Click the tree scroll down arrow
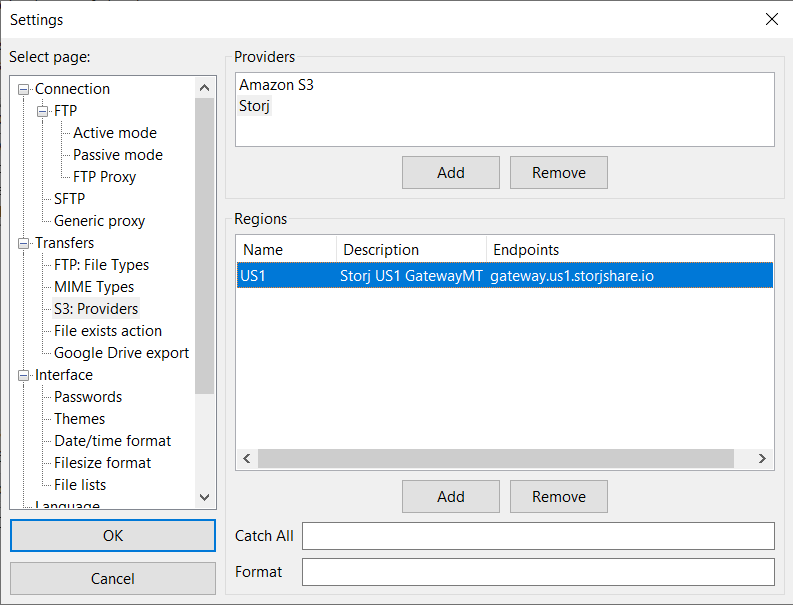This screenshot has width=793, height=605. [x=204, y=497]
